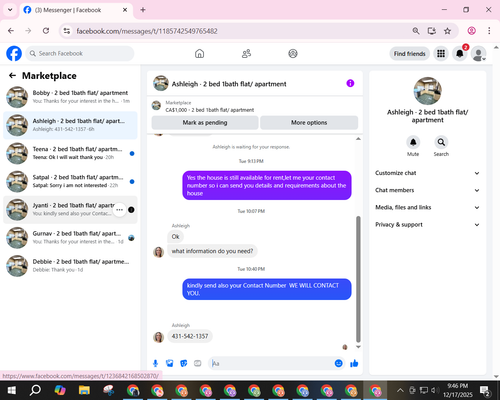
Task: Show hidden system tray icons
Action: click(400, 390)
